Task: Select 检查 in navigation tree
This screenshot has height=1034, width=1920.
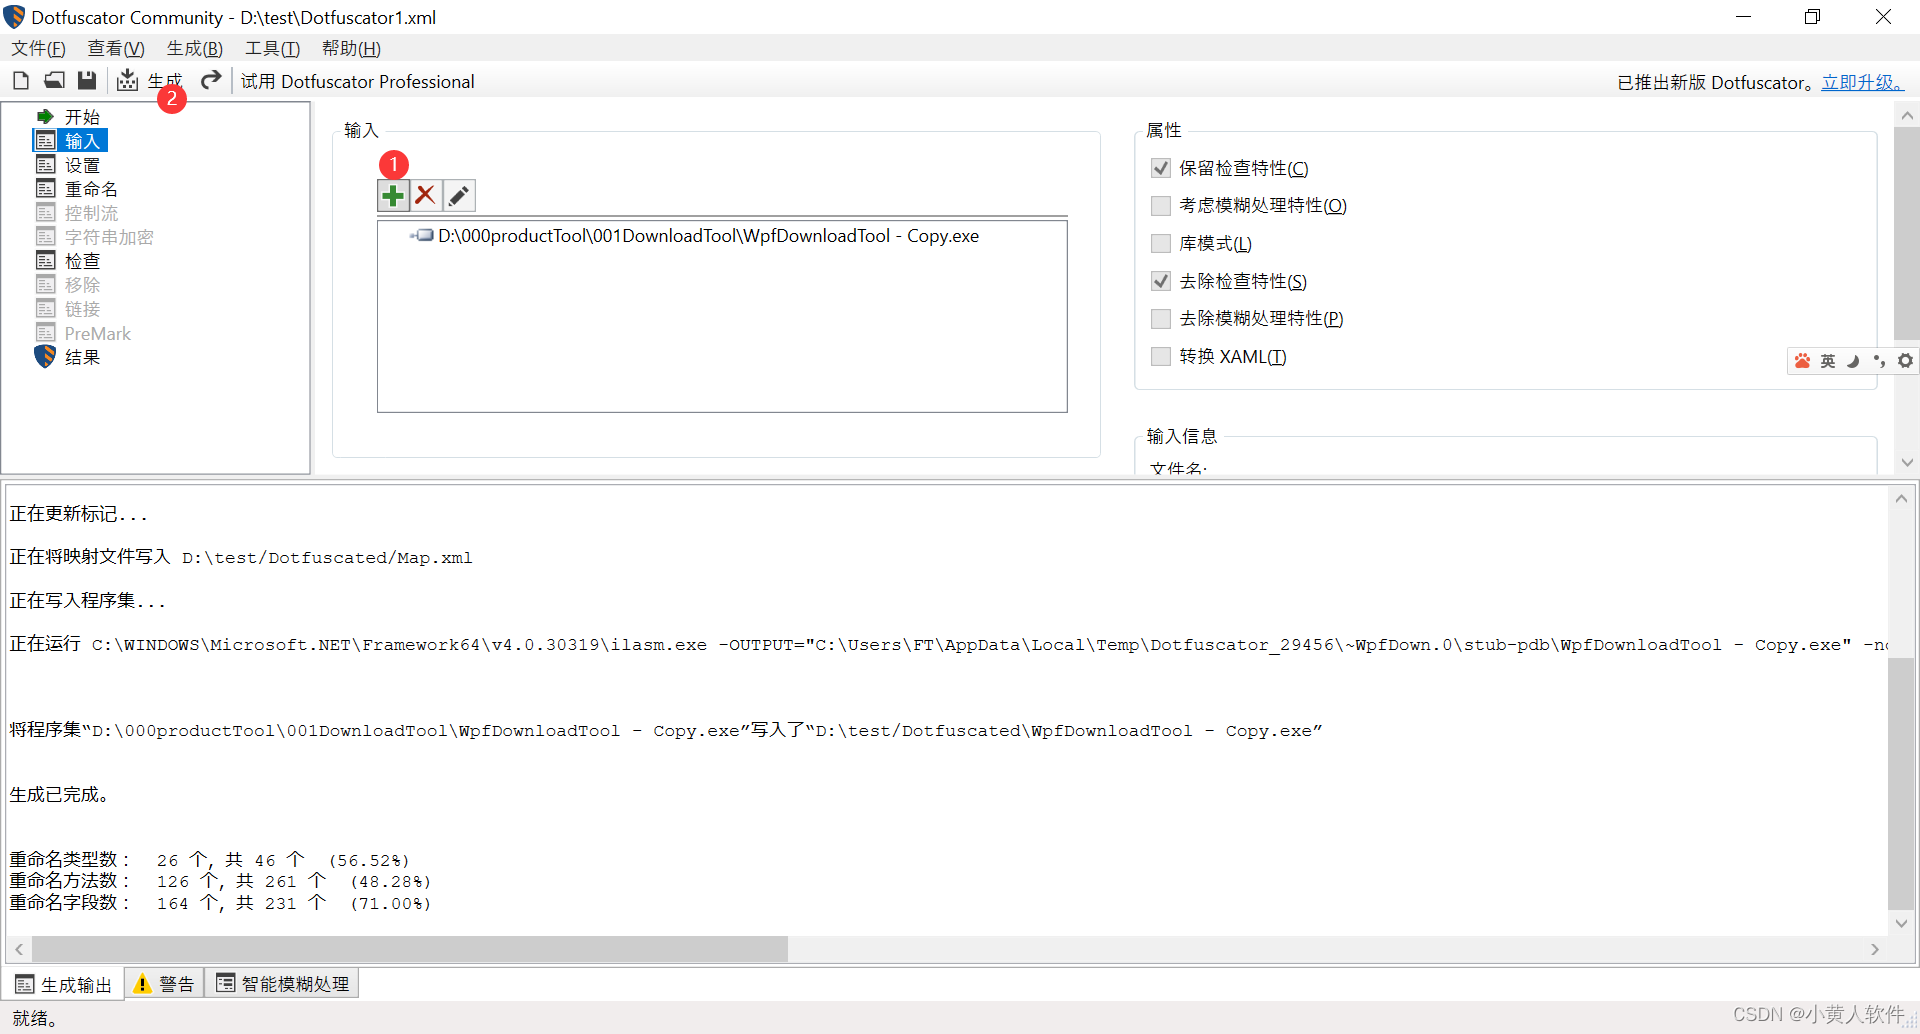Action: tap(82, 261)
